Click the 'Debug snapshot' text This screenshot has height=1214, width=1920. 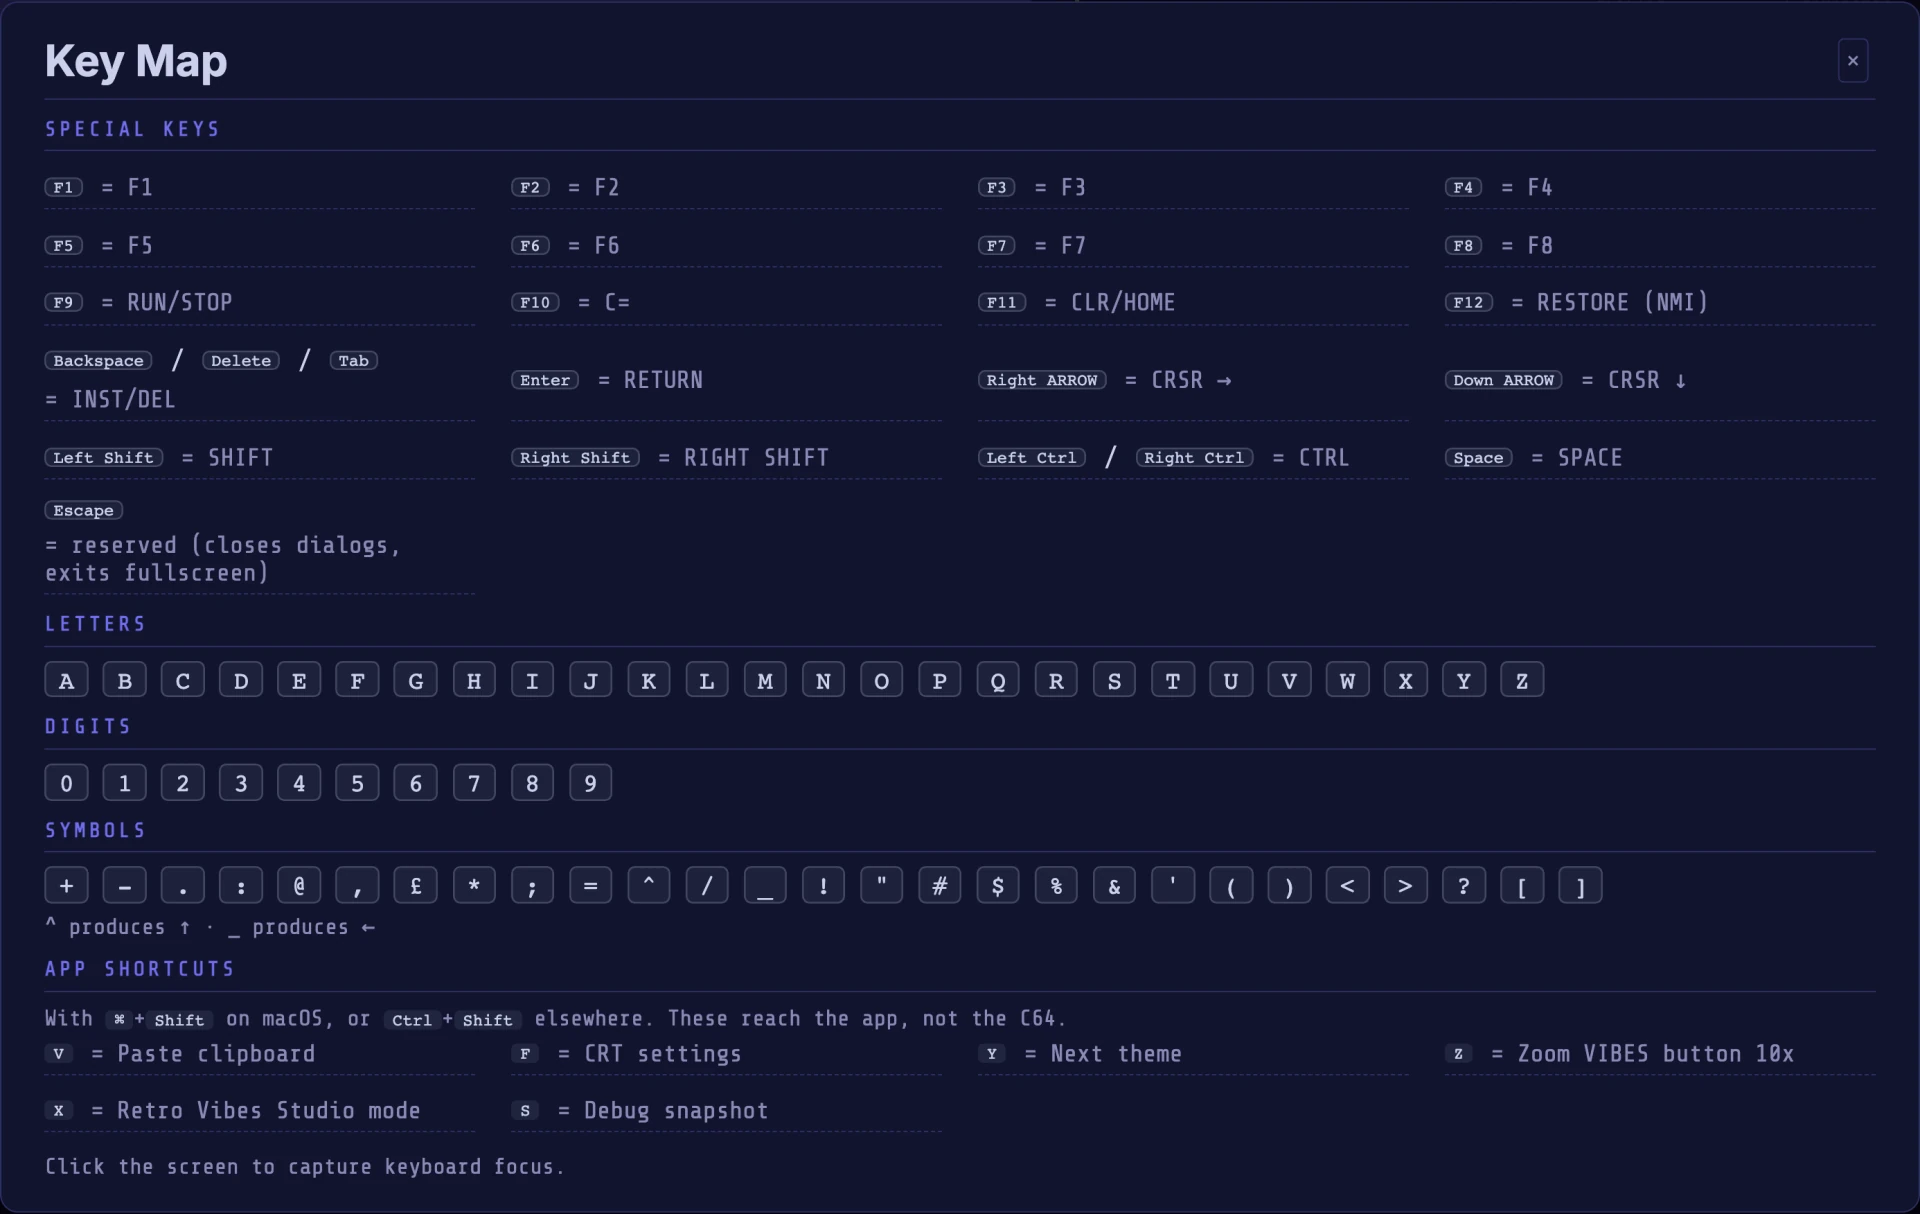[676, 1111]
